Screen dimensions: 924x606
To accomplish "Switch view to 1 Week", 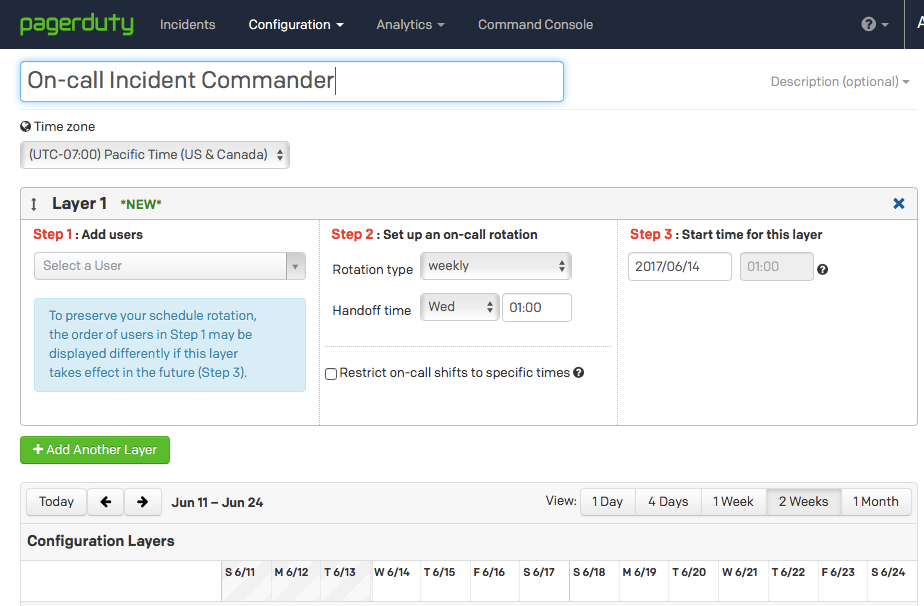I will (734, 502).
